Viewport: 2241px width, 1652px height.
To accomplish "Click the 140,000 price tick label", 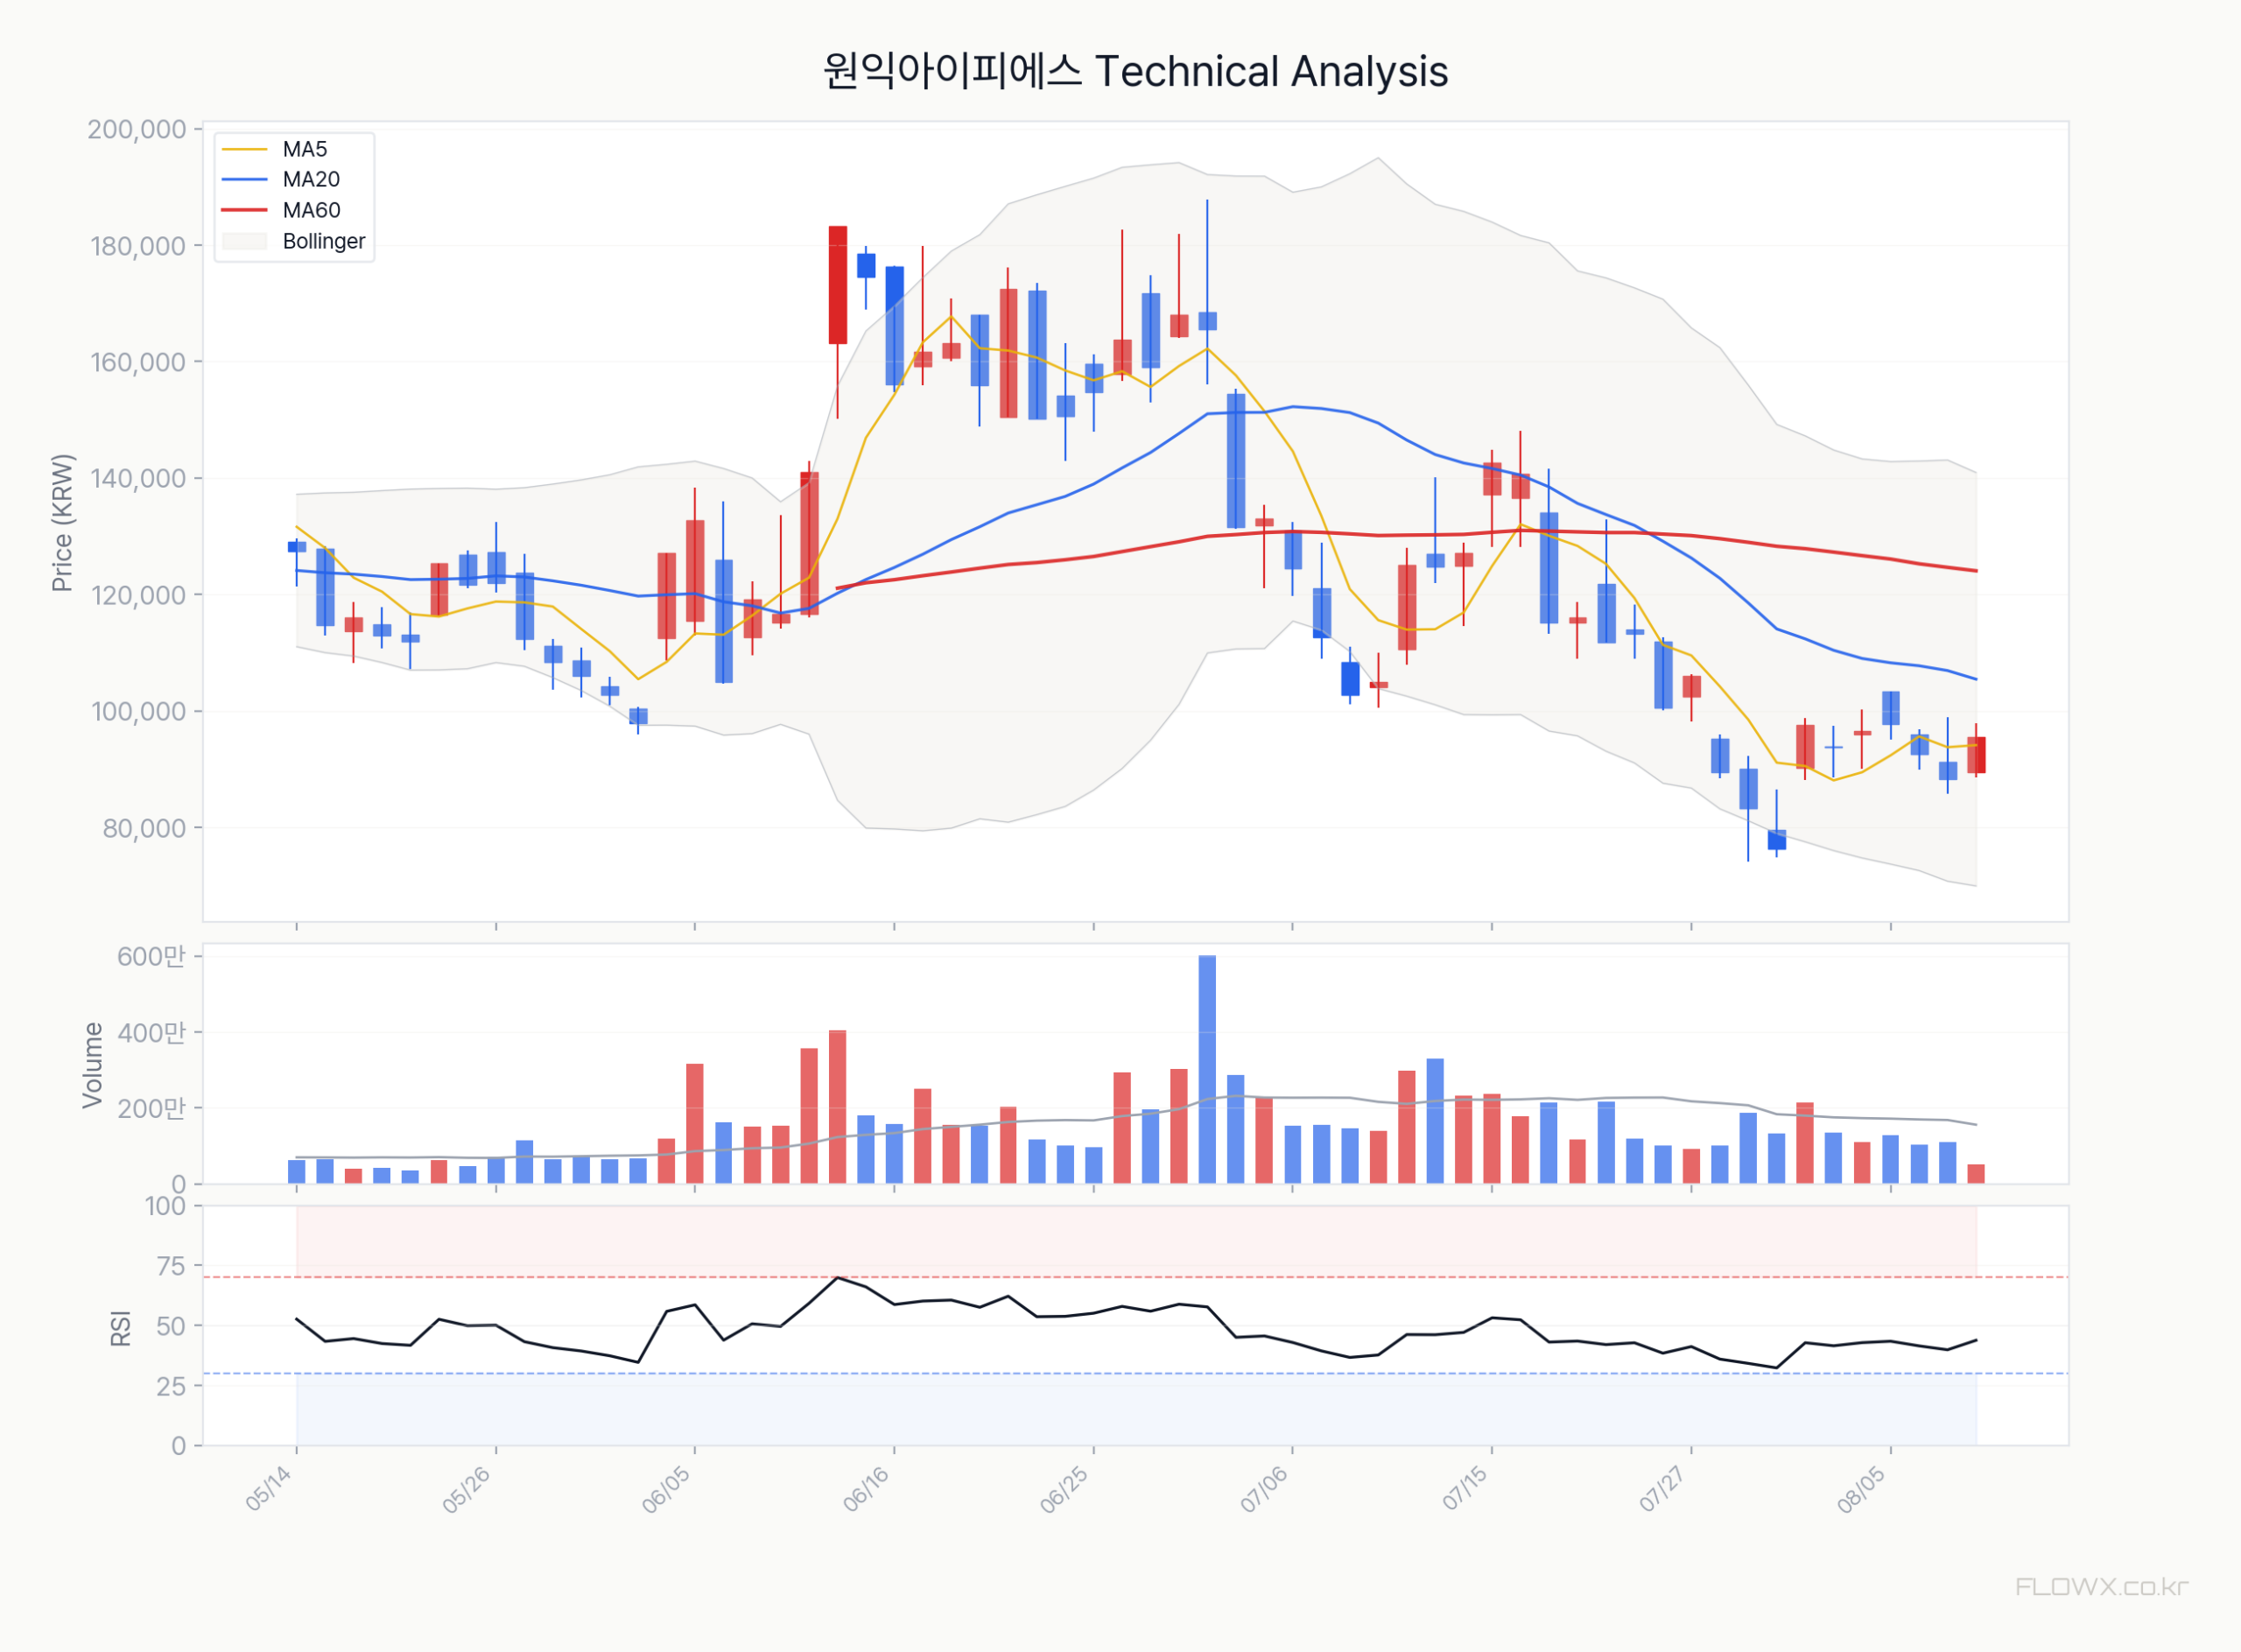I will [138, 479].
